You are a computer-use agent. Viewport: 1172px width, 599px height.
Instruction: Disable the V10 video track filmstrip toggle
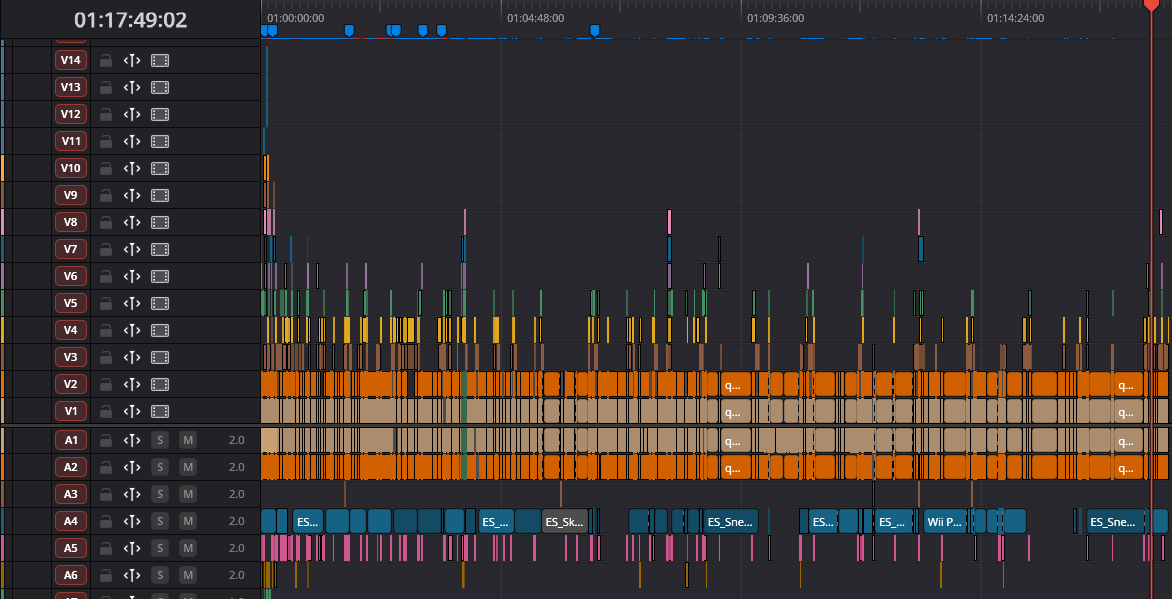click(x=160, y=168)
